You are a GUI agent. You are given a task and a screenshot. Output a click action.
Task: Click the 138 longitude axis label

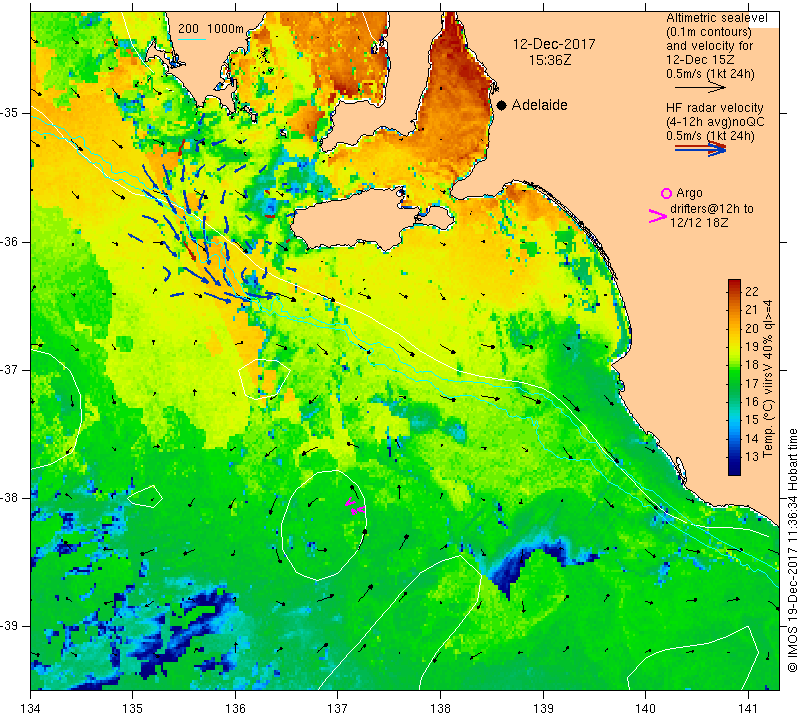coord(440,709)
